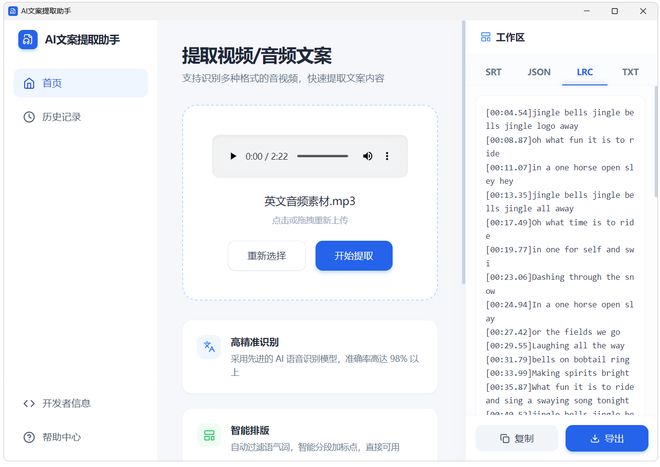Click lyric line at [00:19.77]
Image resolution: width=660 pixels, height=467 pixels.
pos(560,256)
